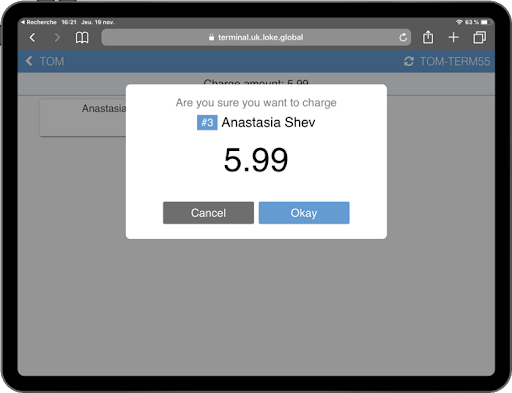Tap the TOM header label
The height and width of the screenshot is (393, 512).
pyautogui.click(x=52, y=61)
